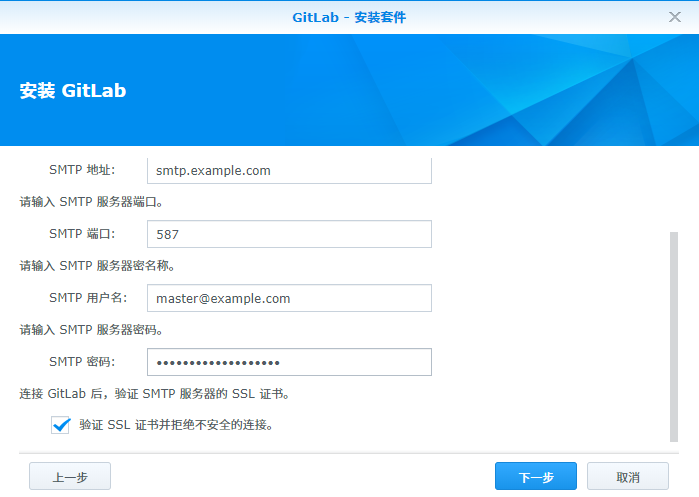The width and height of the screenshot is (699, 497).
Task: Click the SSL certificate verification description text
Action: 155,394
